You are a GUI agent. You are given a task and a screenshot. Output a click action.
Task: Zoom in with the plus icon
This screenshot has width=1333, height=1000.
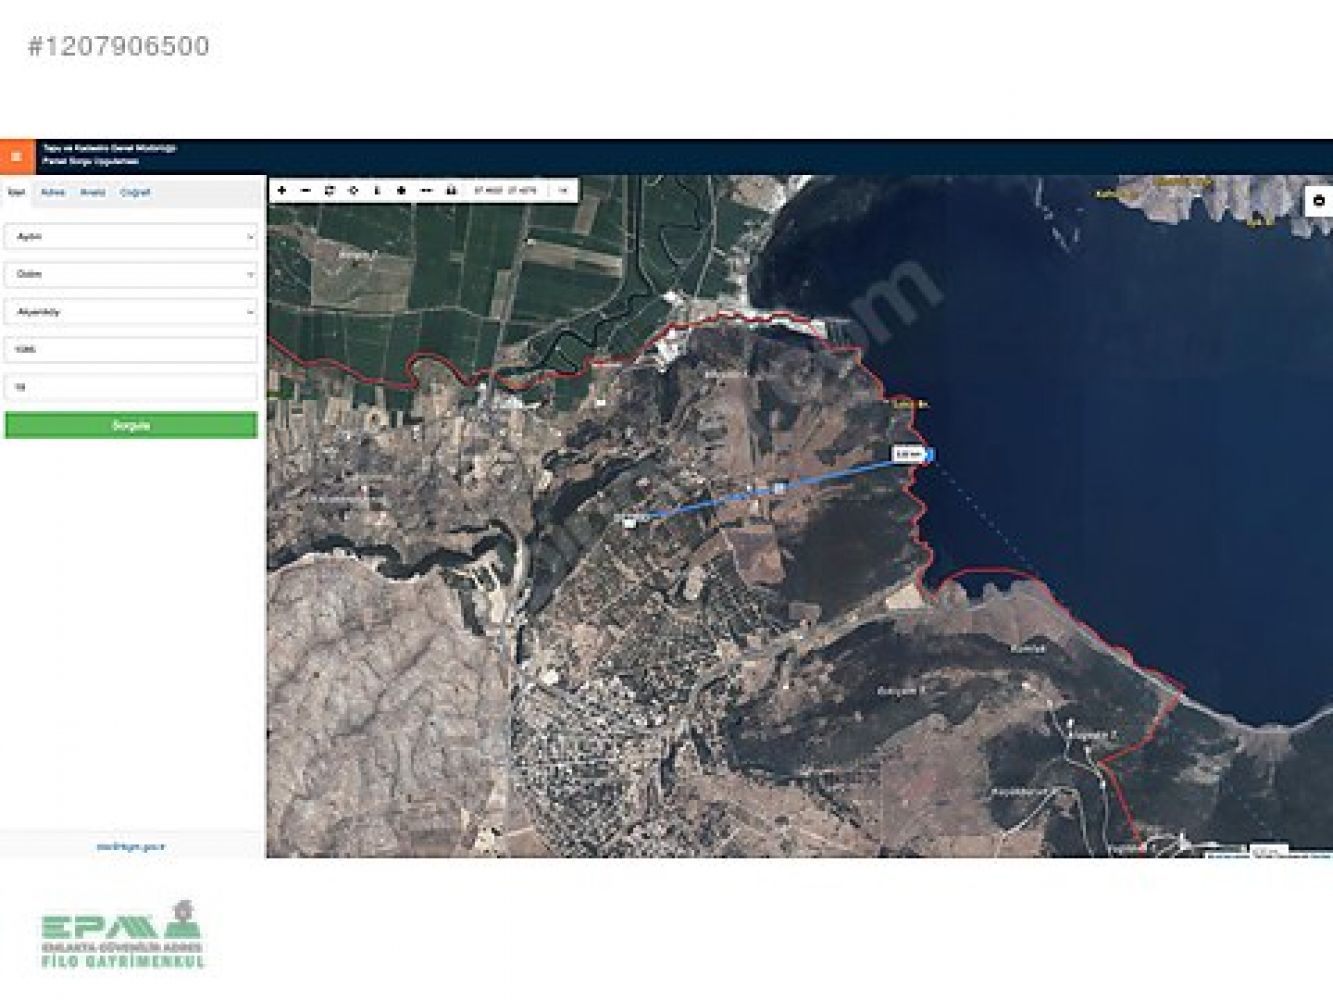[x=282, y=190]
